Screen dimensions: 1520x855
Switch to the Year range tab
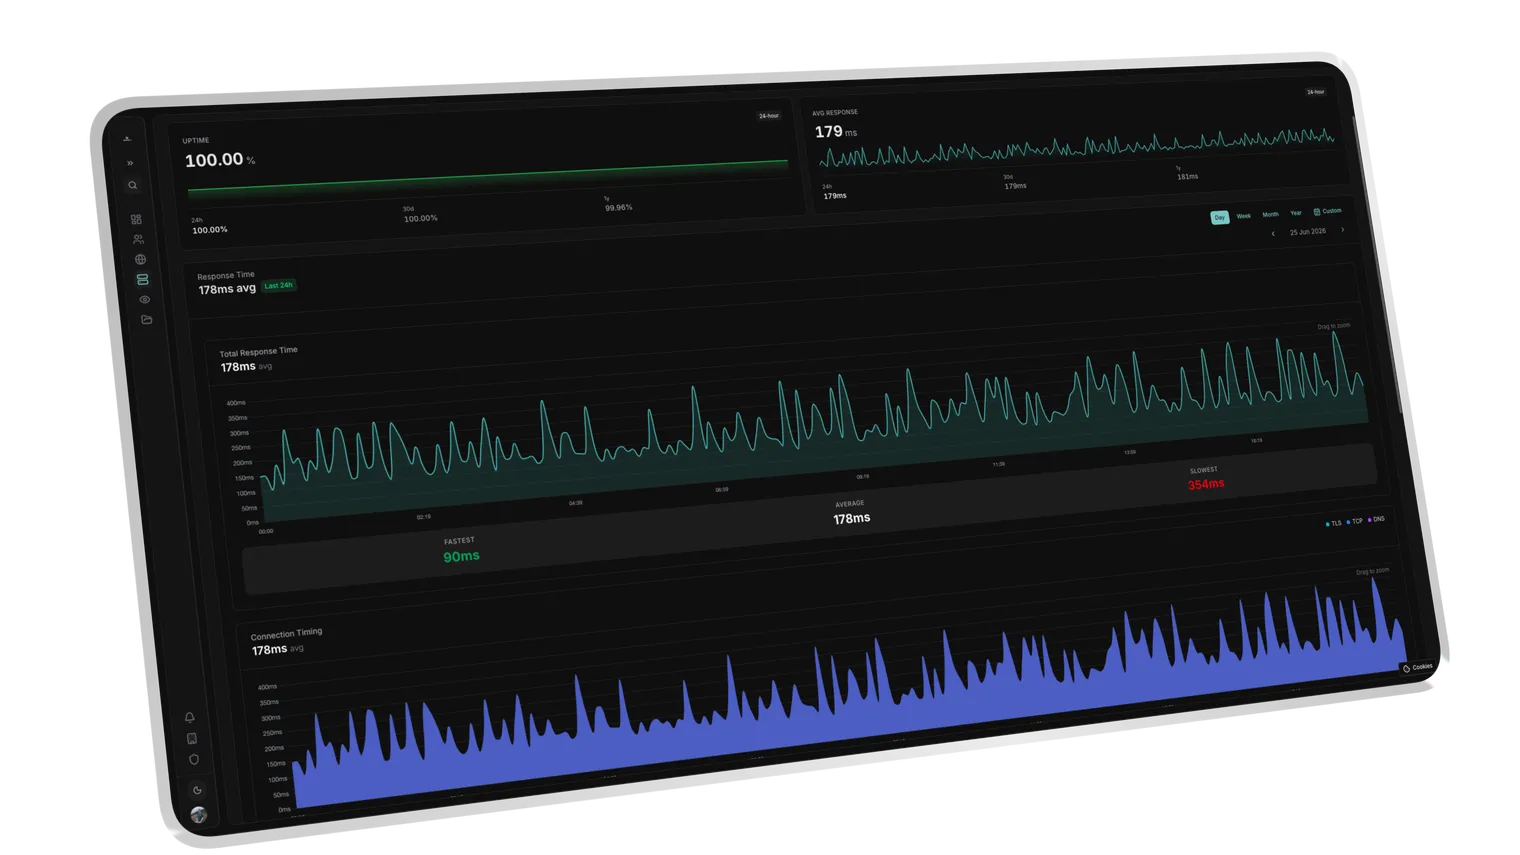tap(1296, 212)
